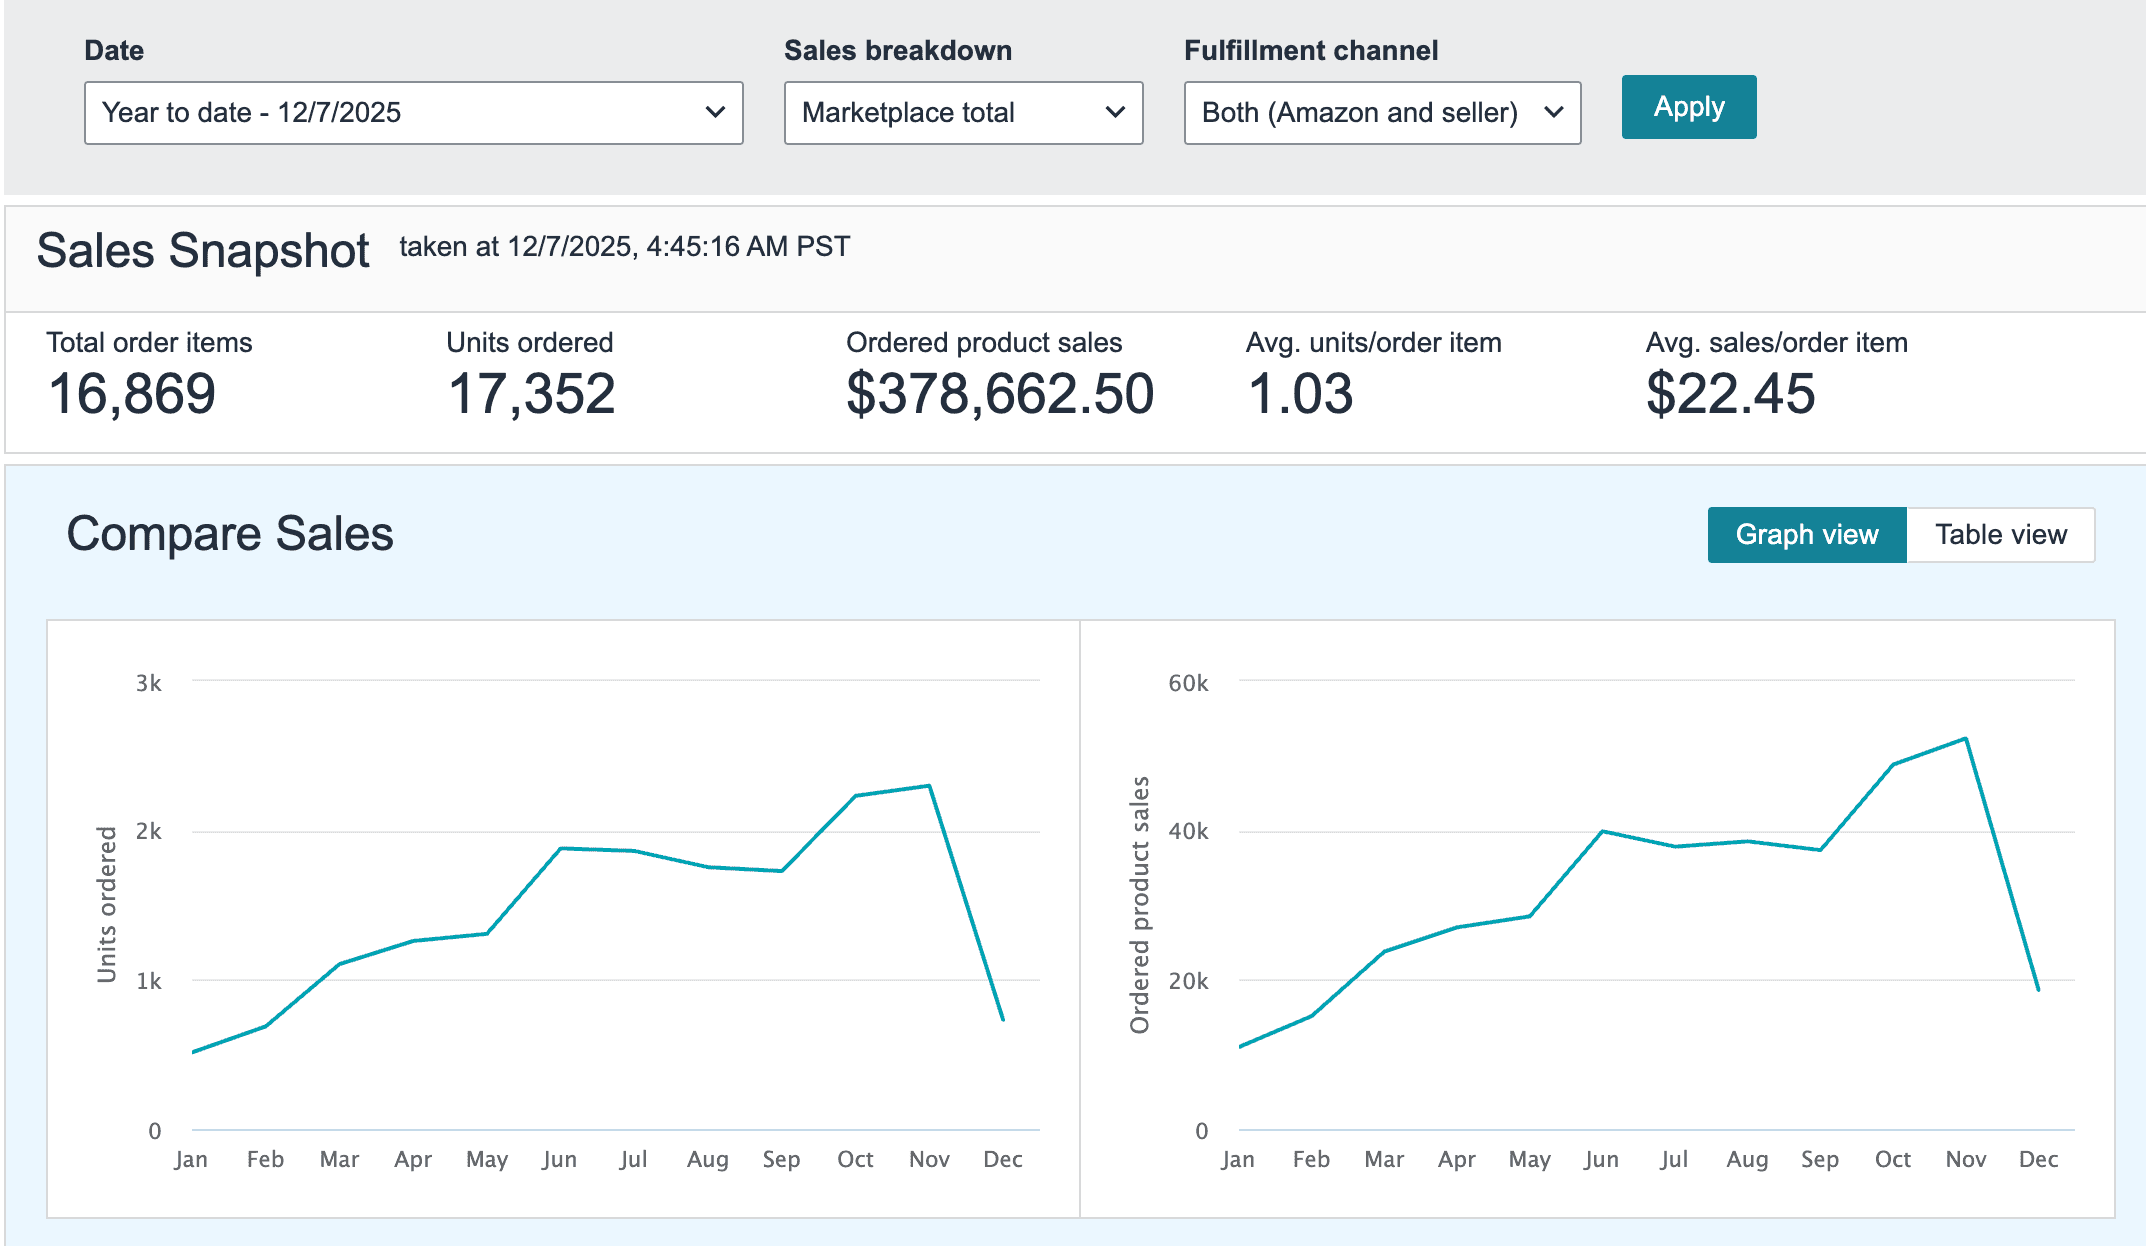Switch to Table view

pos(2001,534)
